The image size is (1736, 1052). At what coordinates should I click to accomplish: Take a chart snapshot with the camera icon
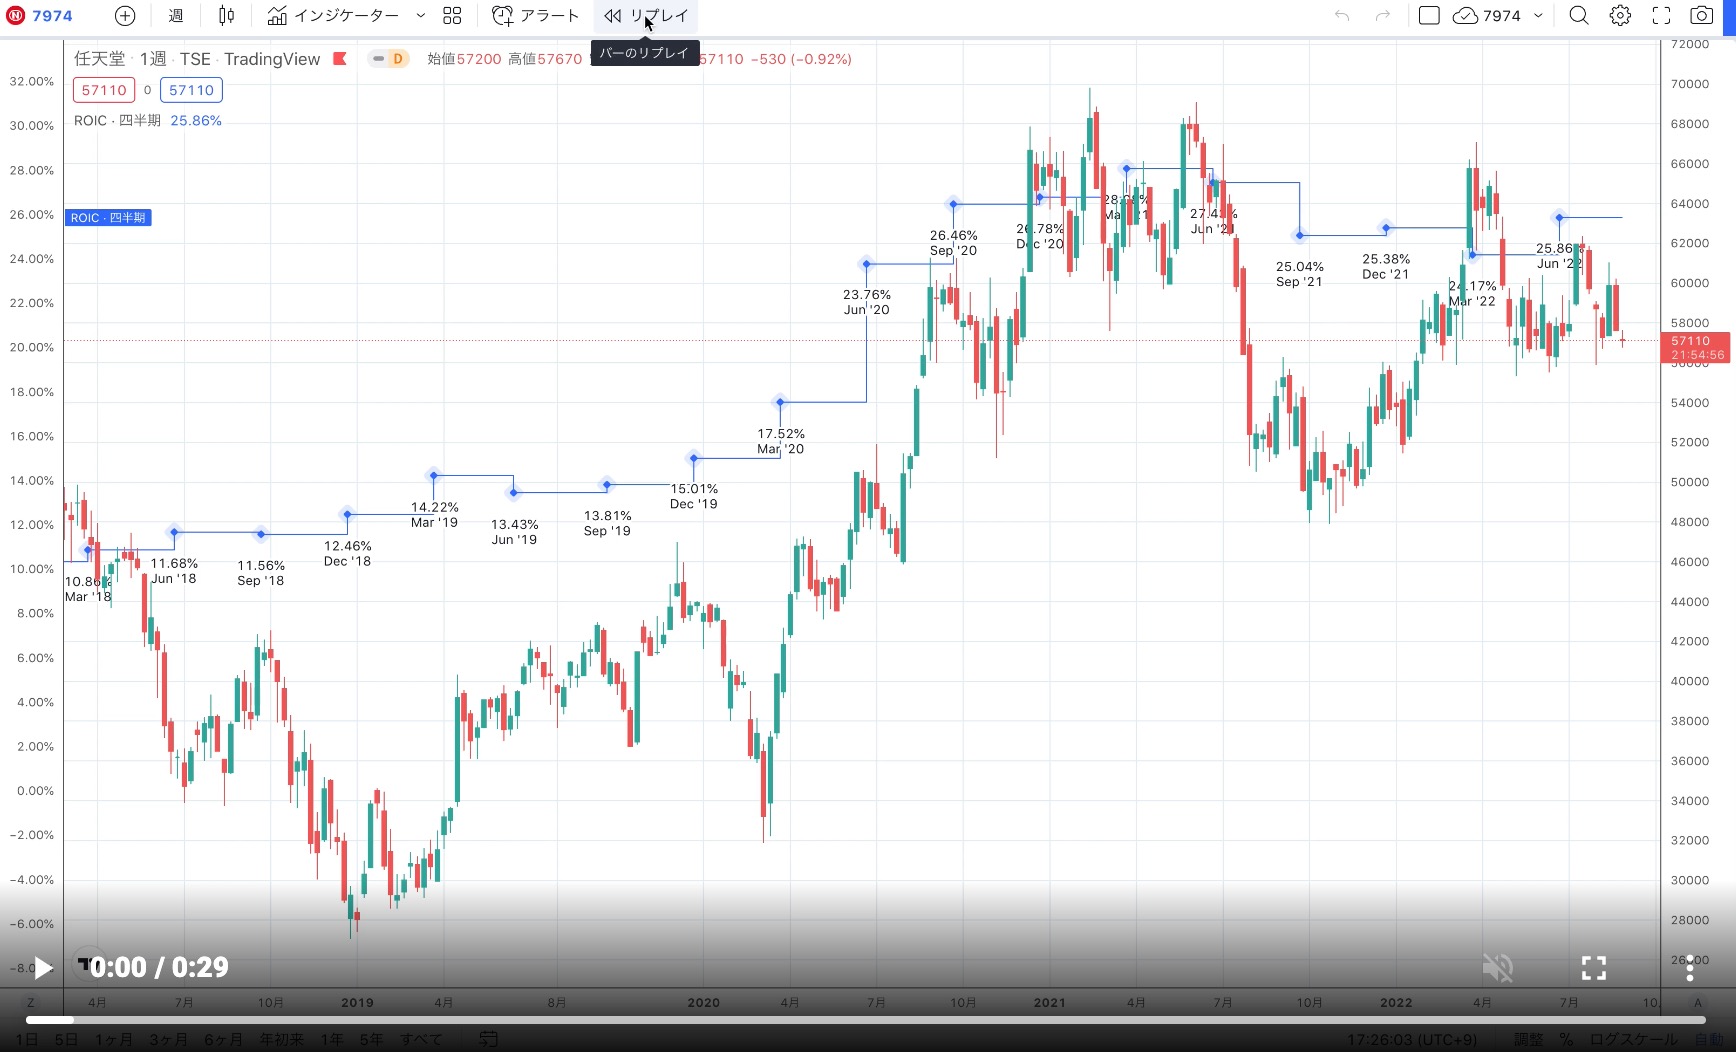pyautogui.click(x=1700, y=16)
